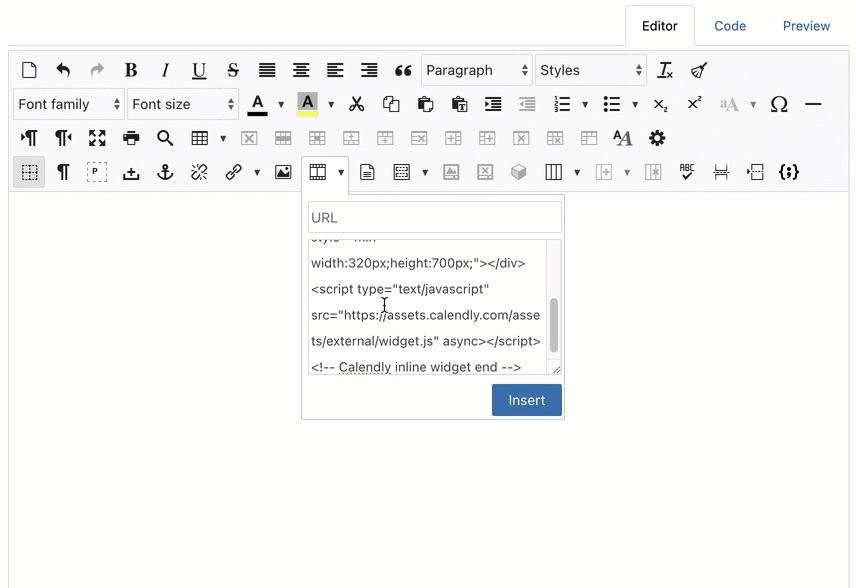This screenshot has height=588, width=856.
Task: Enable fullscreen mode icon
Action: (x=96, y=138)
